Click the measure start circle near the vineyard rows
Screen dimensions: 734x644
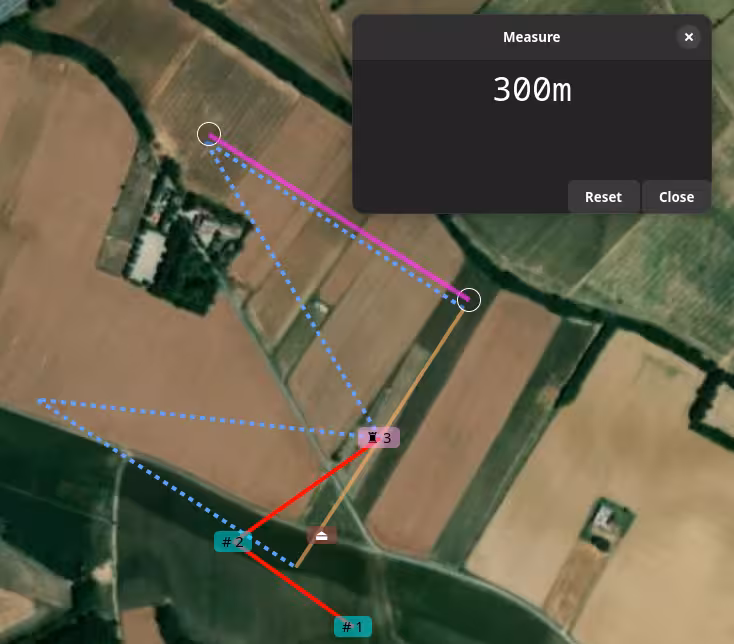[x=209, y=134]
